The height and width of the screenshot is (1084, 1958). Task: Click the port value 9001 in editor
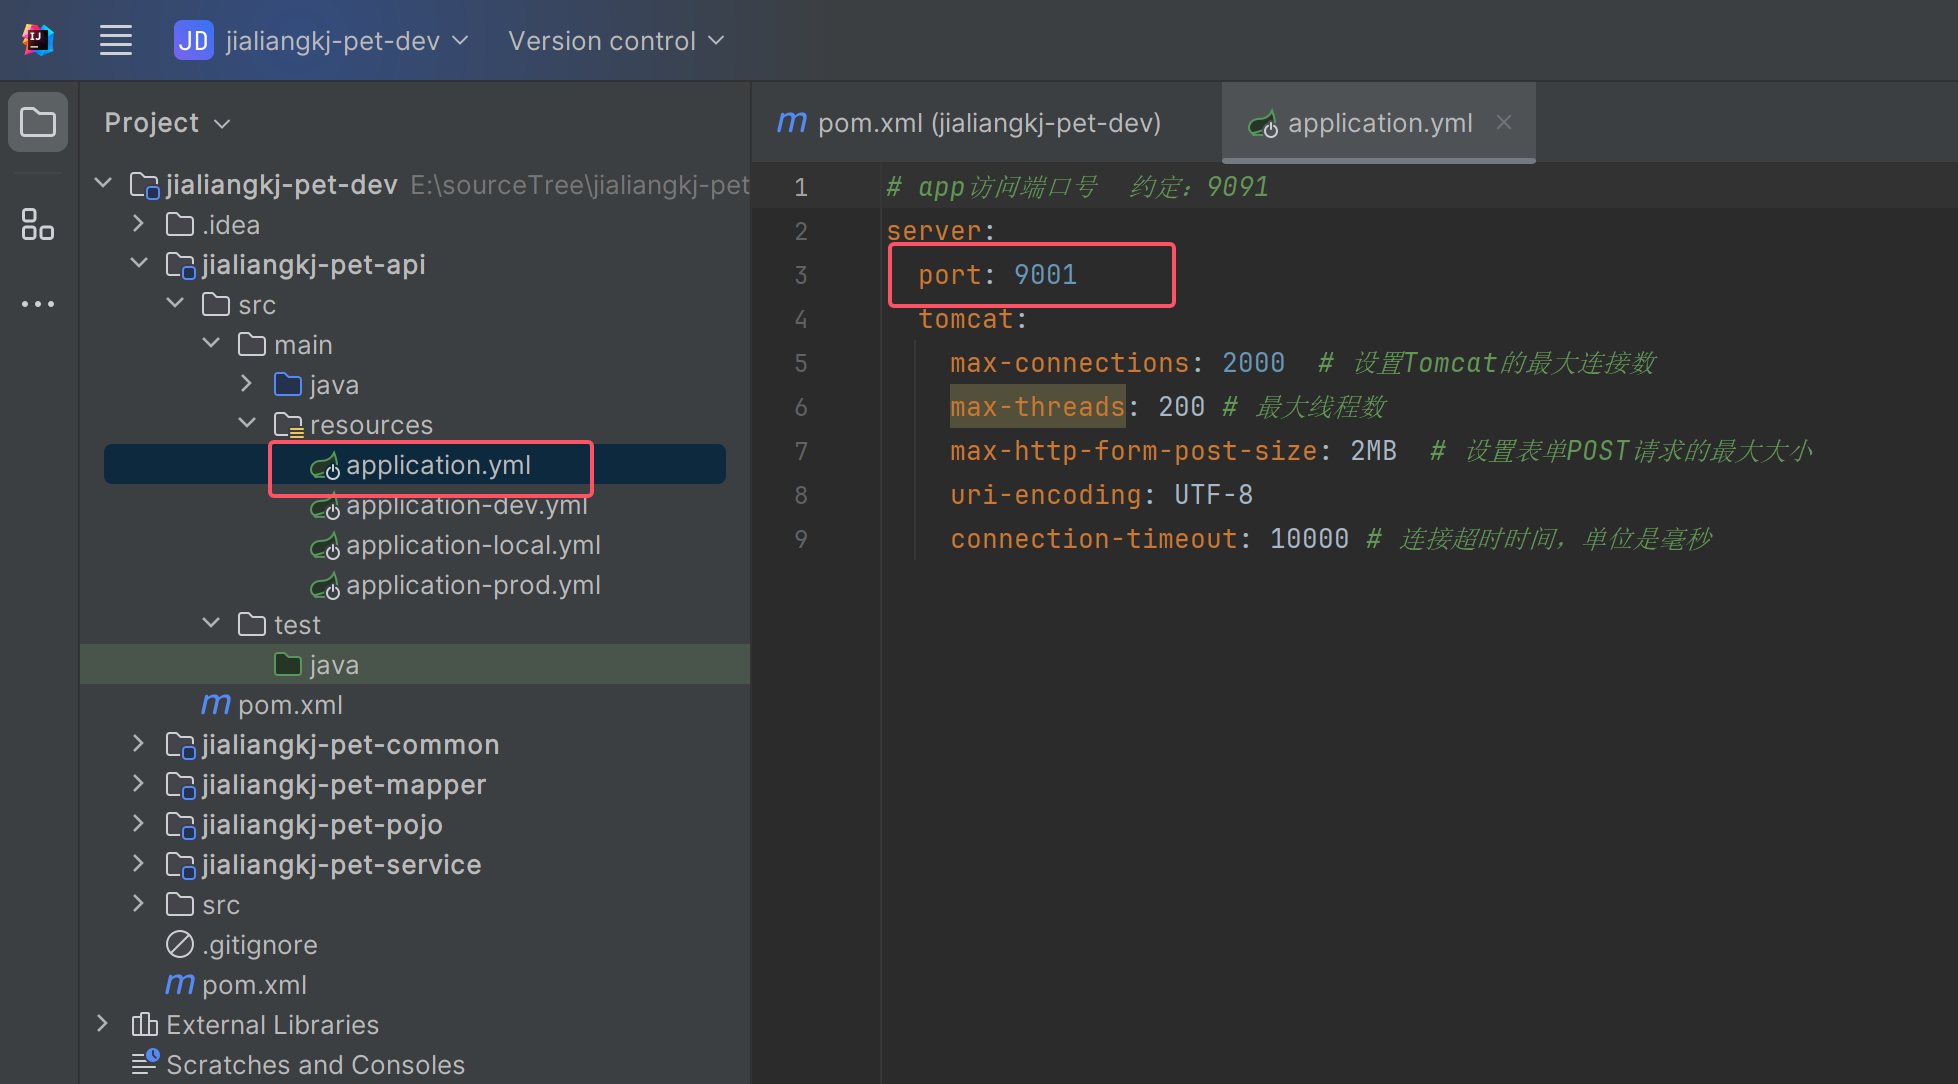pos(1045,275)
